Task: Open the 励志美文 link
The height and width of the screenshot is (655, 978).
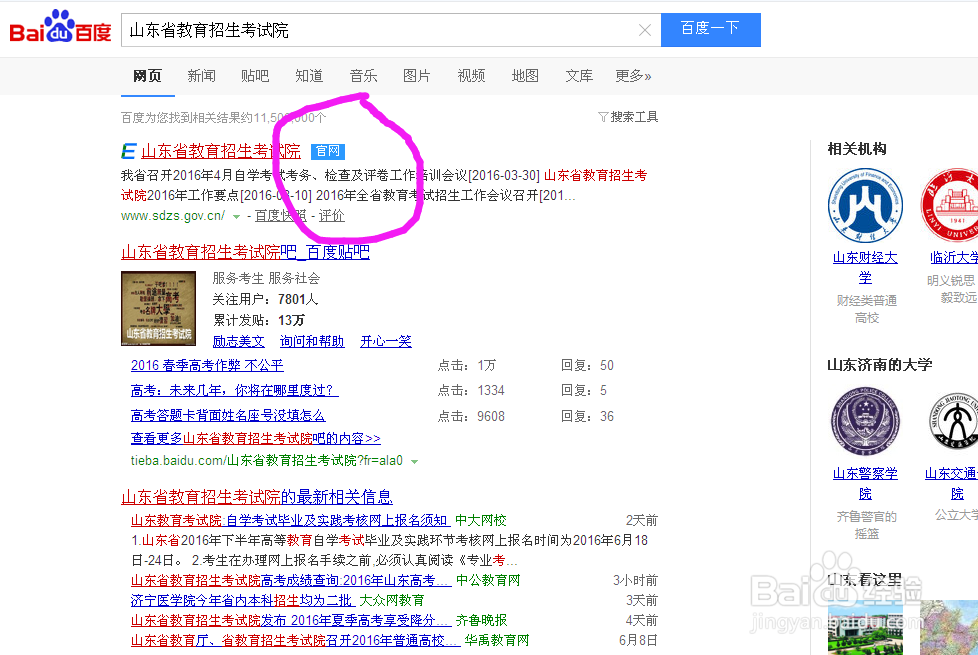Action: 238,341
